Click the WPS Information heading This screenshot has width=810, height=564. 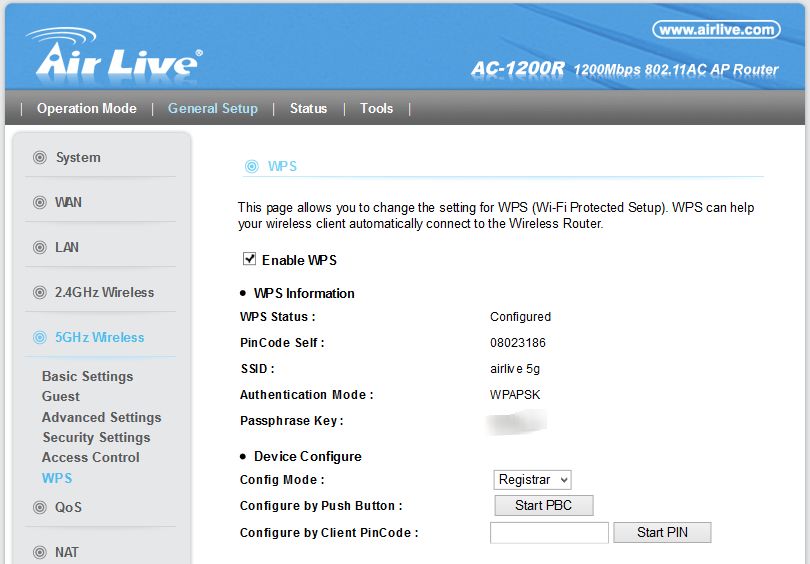pyautogui.click(x=304, y=293)
